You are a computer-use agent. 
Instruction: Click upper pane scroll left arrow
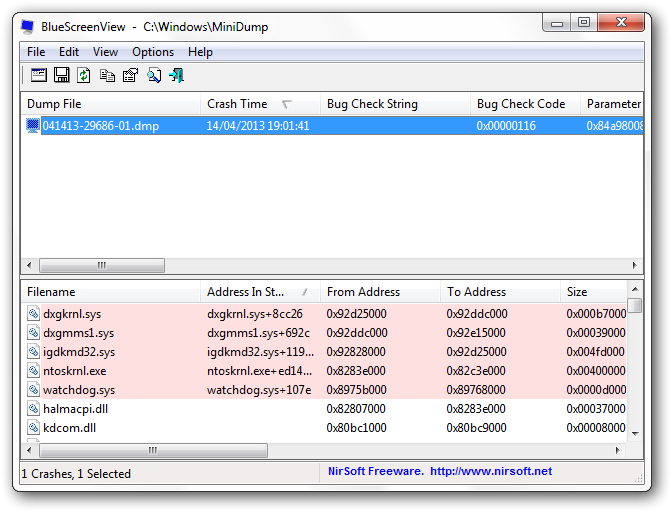(x=29, y=265)
